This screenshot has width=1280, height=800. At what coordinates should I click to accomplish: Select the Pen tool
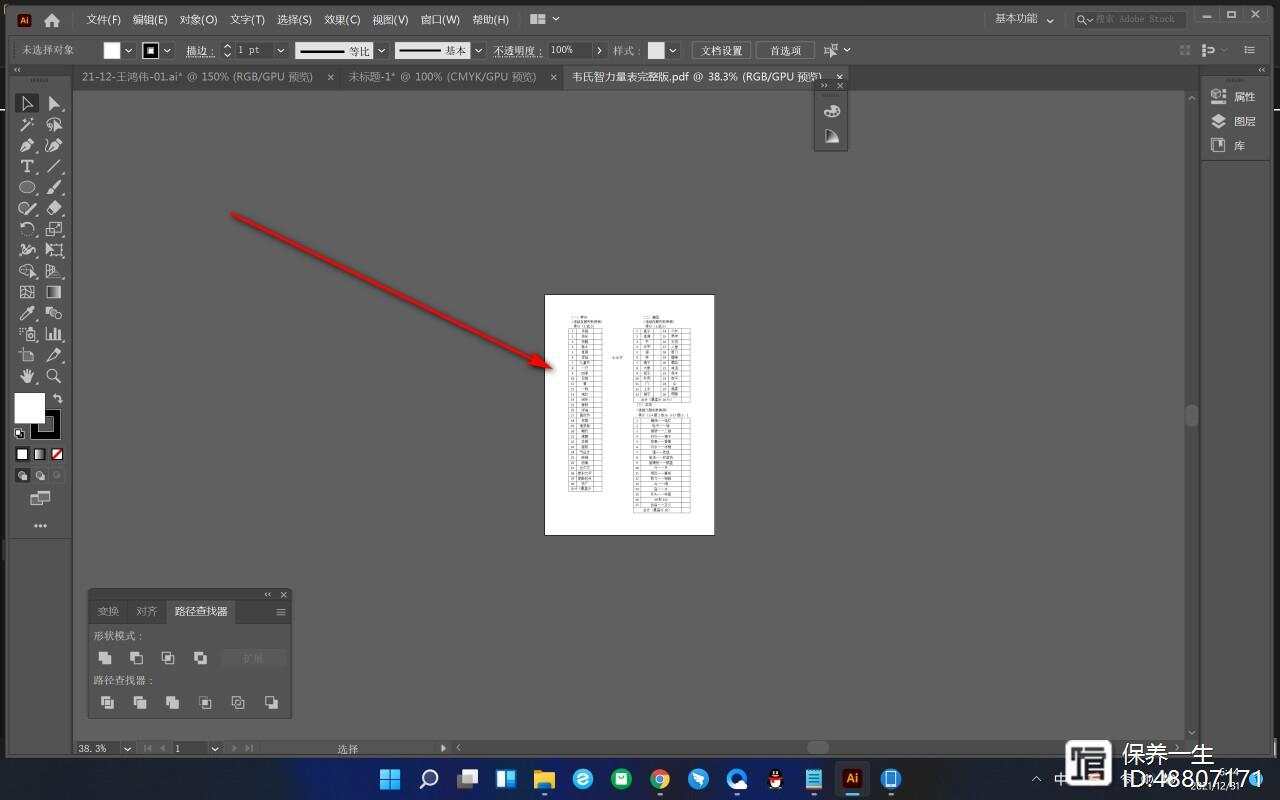27,146
